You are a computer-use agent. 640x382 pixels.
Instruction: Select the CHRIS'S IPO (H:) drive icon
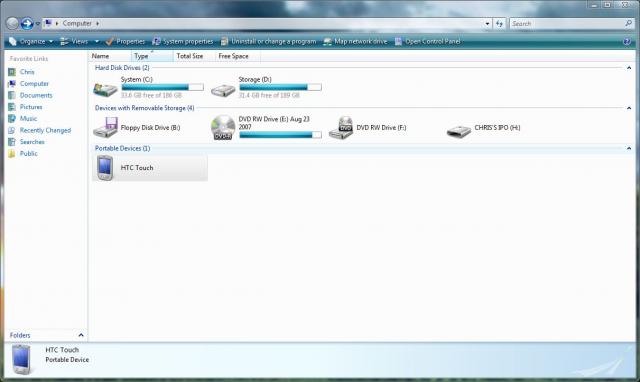[x=459, y=131]
